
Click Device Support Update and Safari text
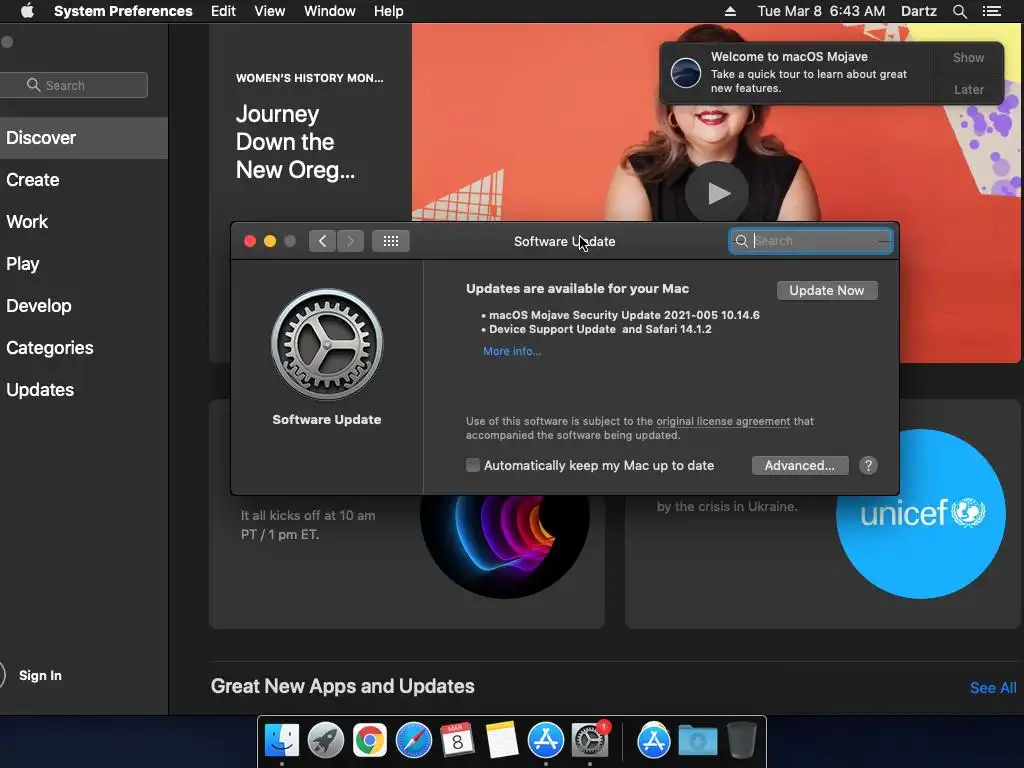click(600, 329)
